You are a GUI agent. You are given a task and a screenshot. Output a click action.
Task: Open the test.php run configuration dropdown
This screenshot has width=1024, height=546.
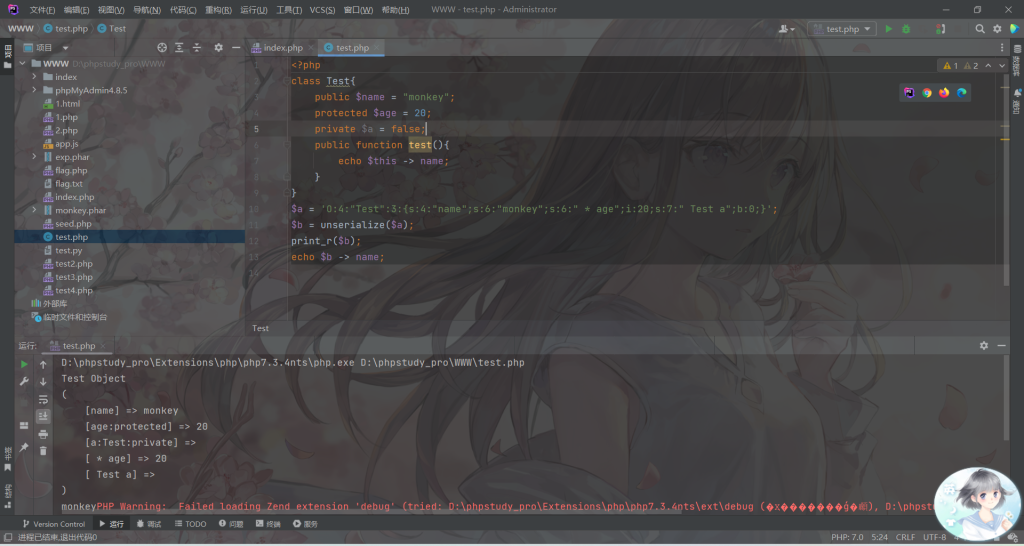pos(841,29)
